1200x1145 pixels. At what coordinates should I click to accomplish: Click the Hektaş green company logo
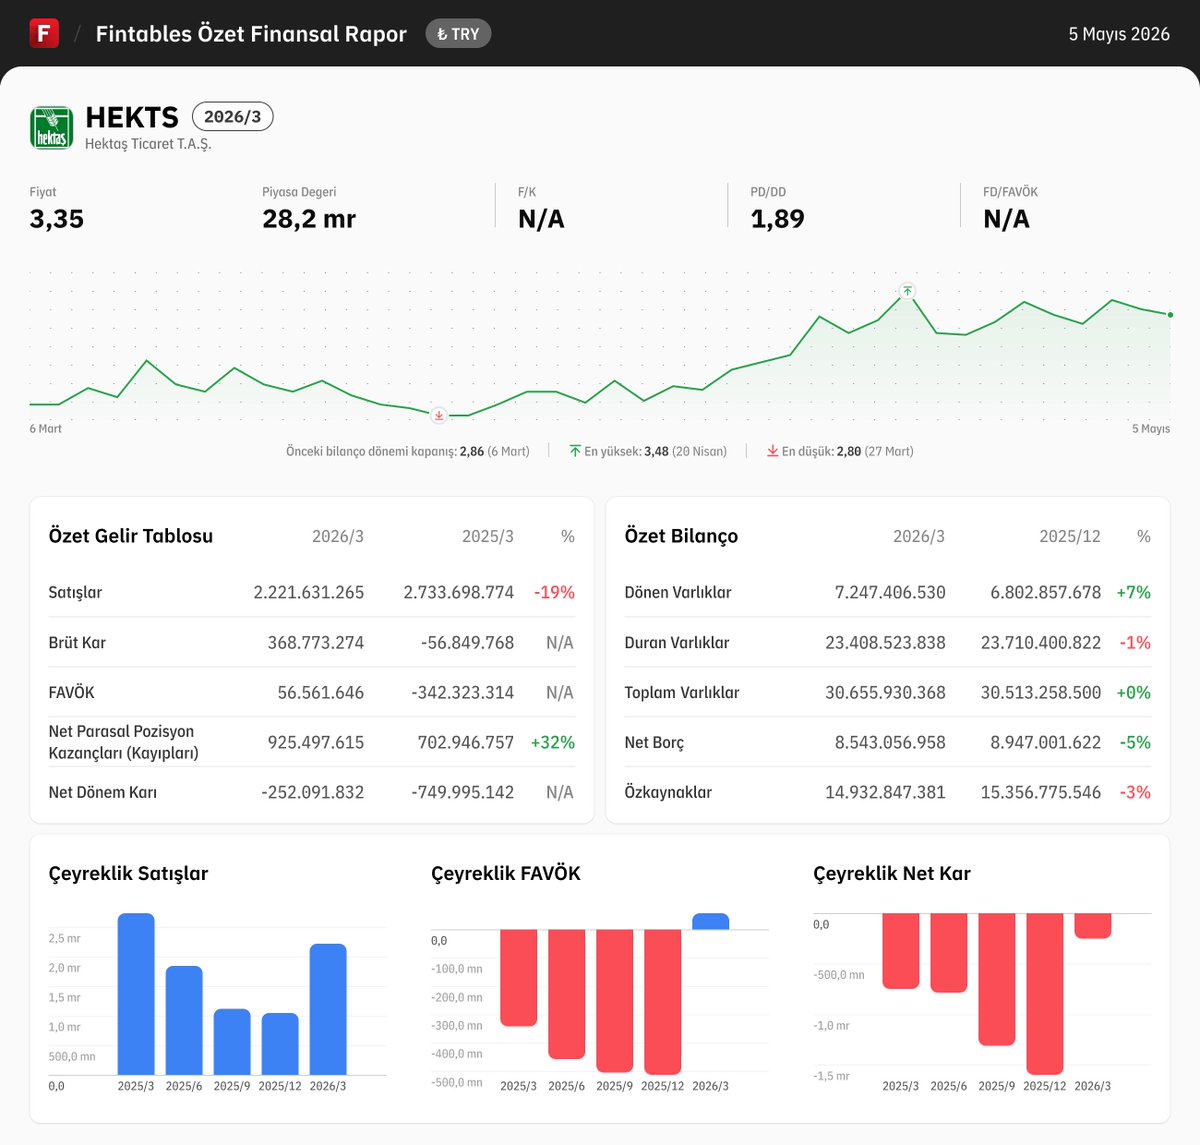(x=51, y=128)
